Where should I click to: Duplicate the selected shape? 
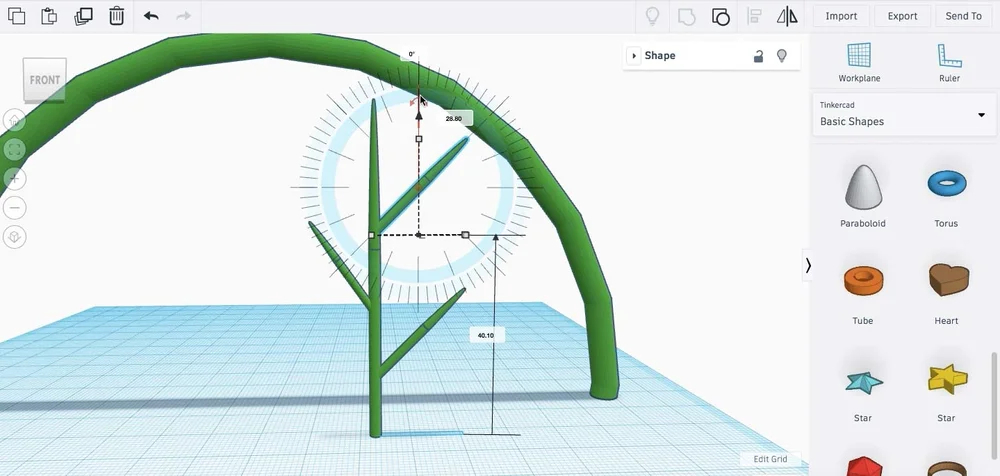[x=83, y=16]
